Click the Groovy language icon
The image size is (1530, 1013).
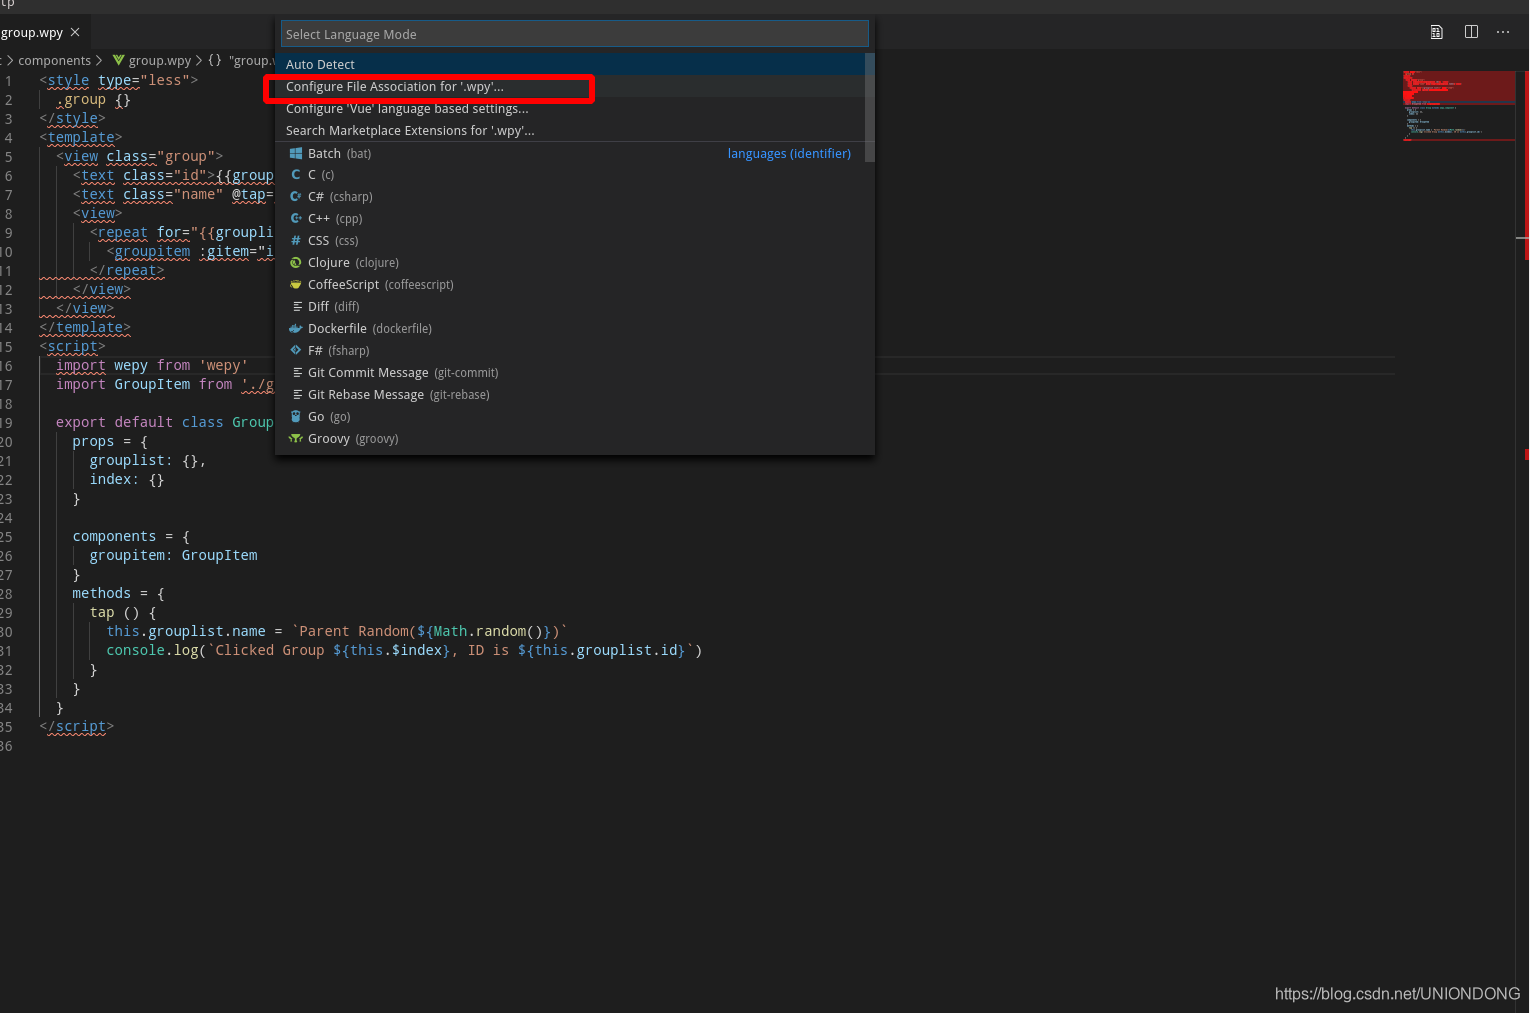[x=296, y=439]
